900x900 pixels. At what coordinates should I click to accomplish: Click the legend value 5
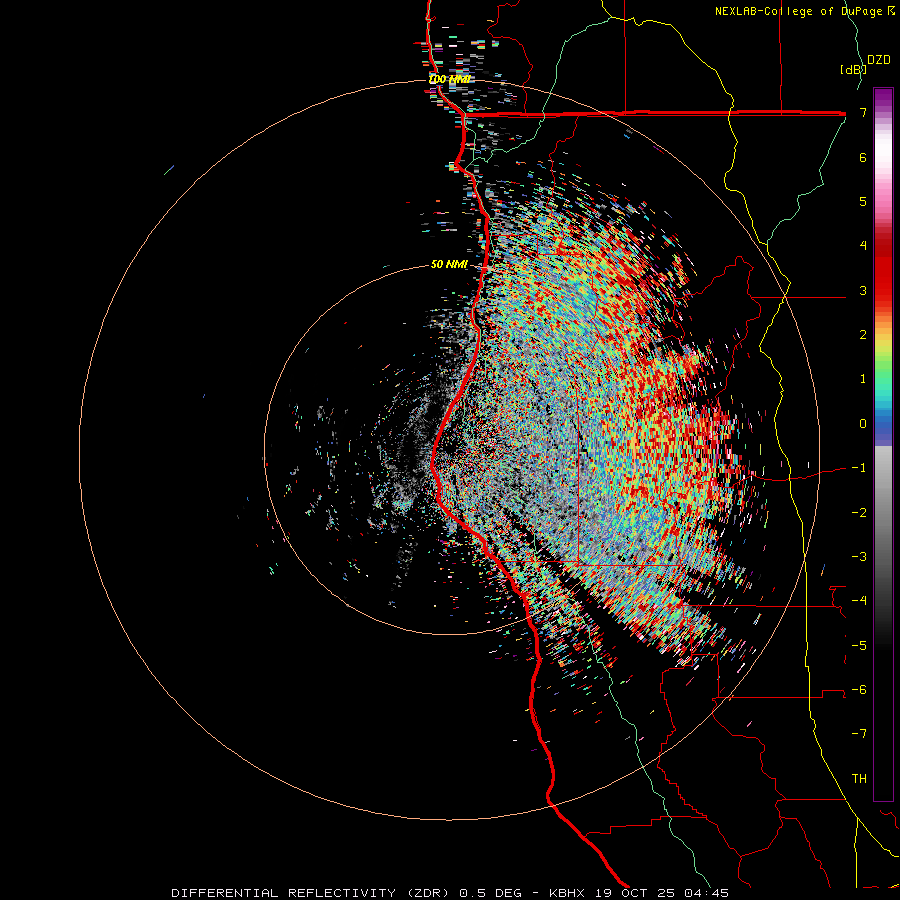(863, 201)
